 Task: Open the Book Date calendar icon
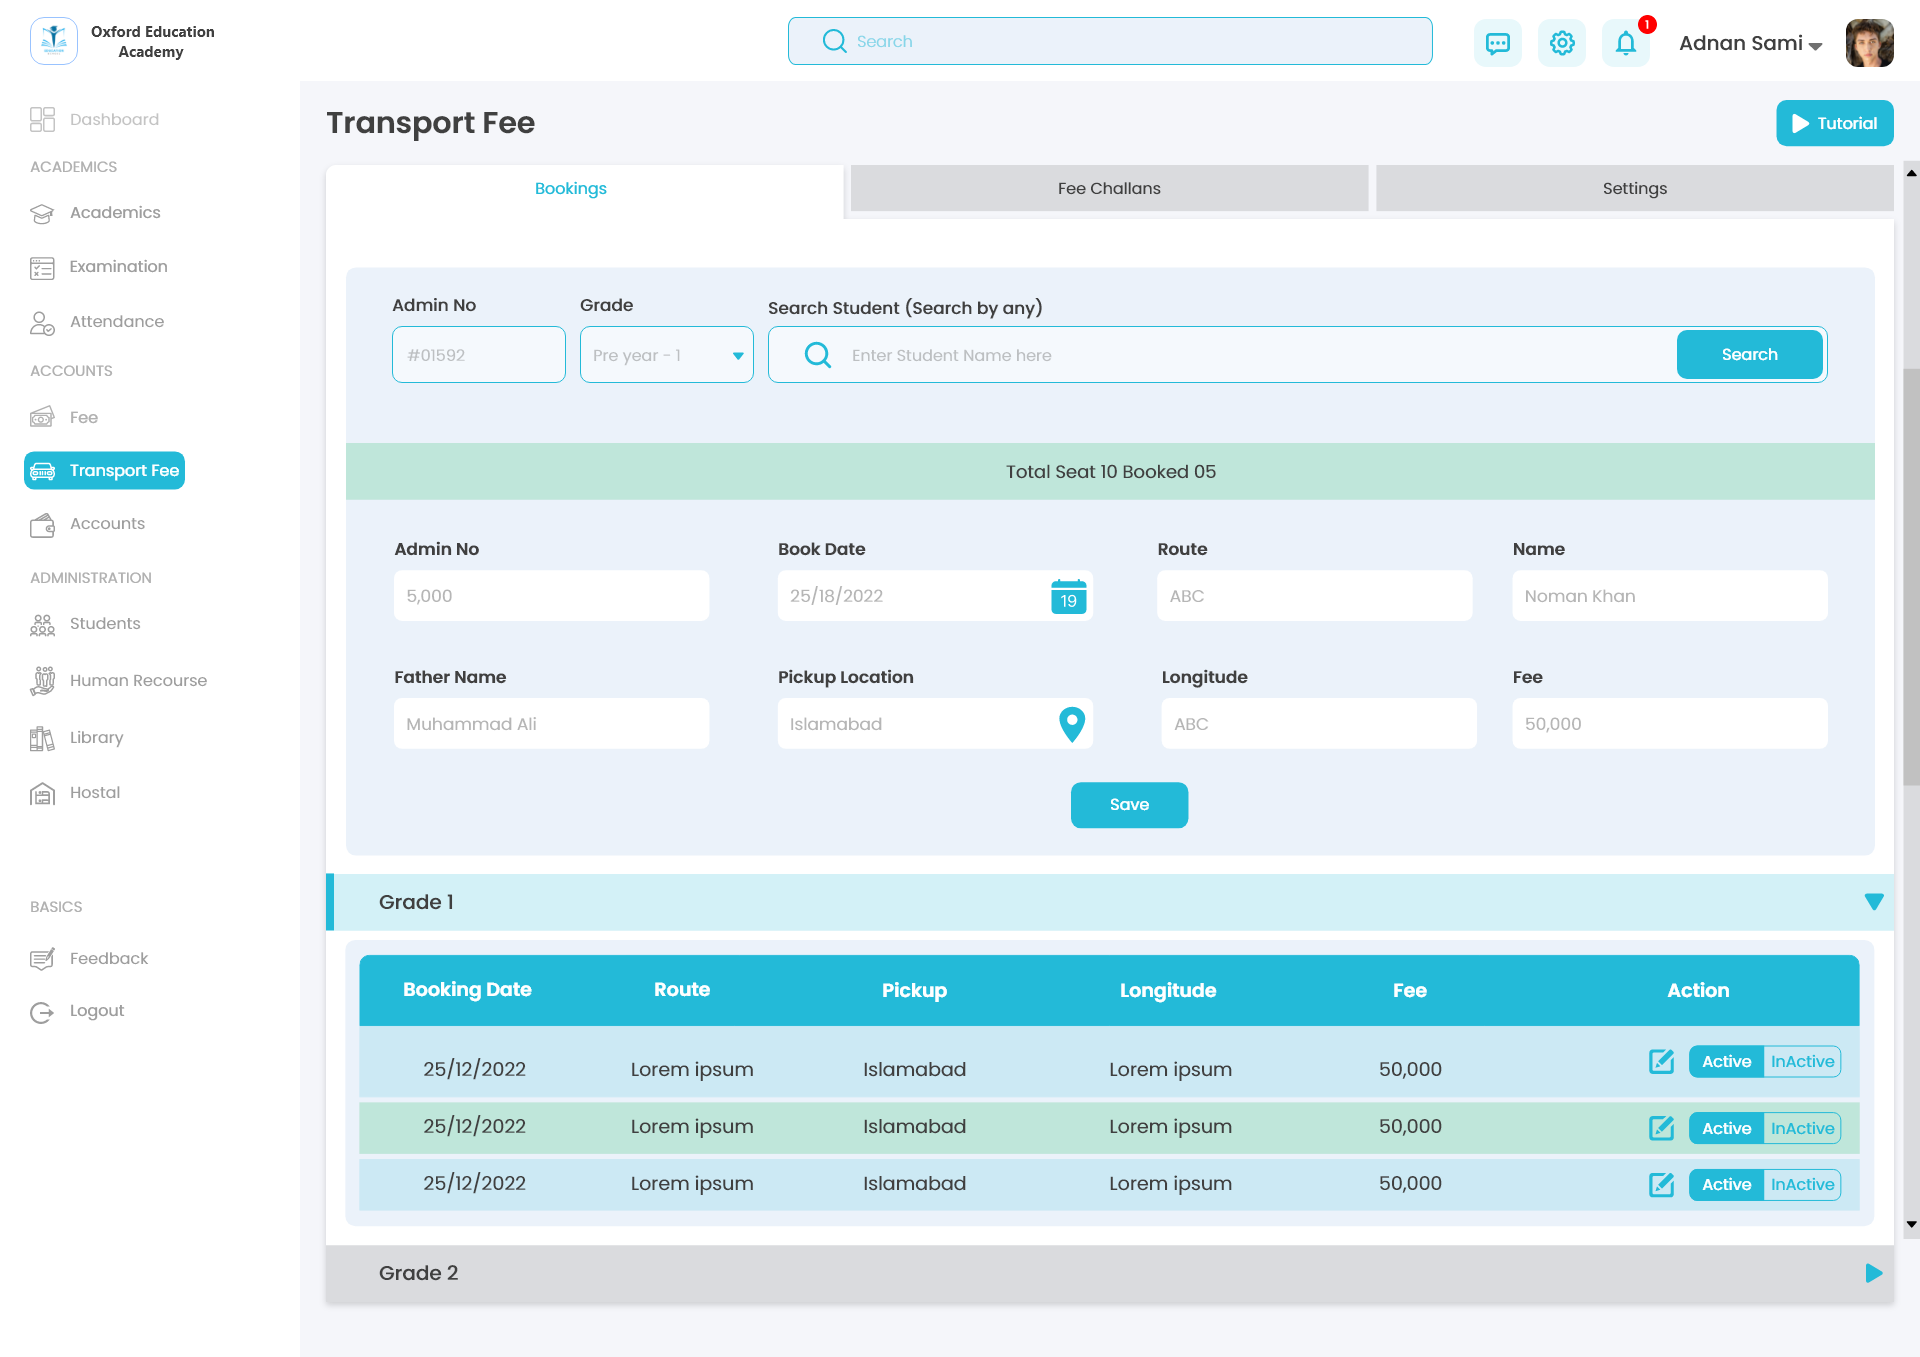pos(1069,597)
